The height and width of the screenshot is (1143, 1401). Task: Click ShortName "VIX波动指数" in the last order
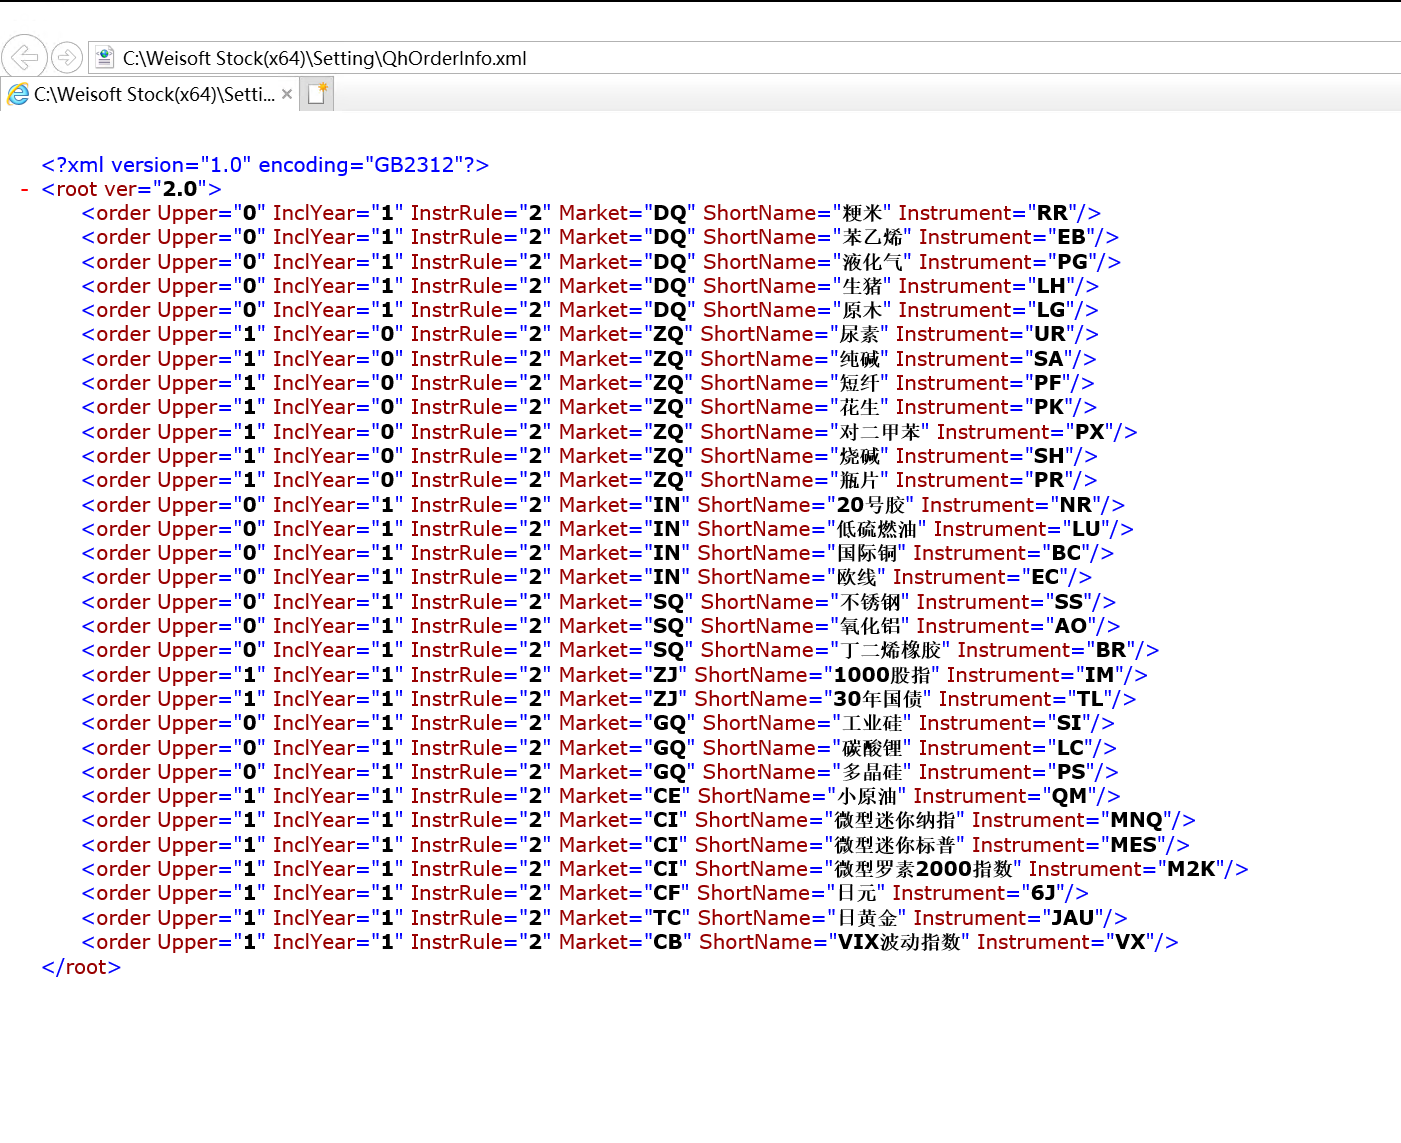897,942
